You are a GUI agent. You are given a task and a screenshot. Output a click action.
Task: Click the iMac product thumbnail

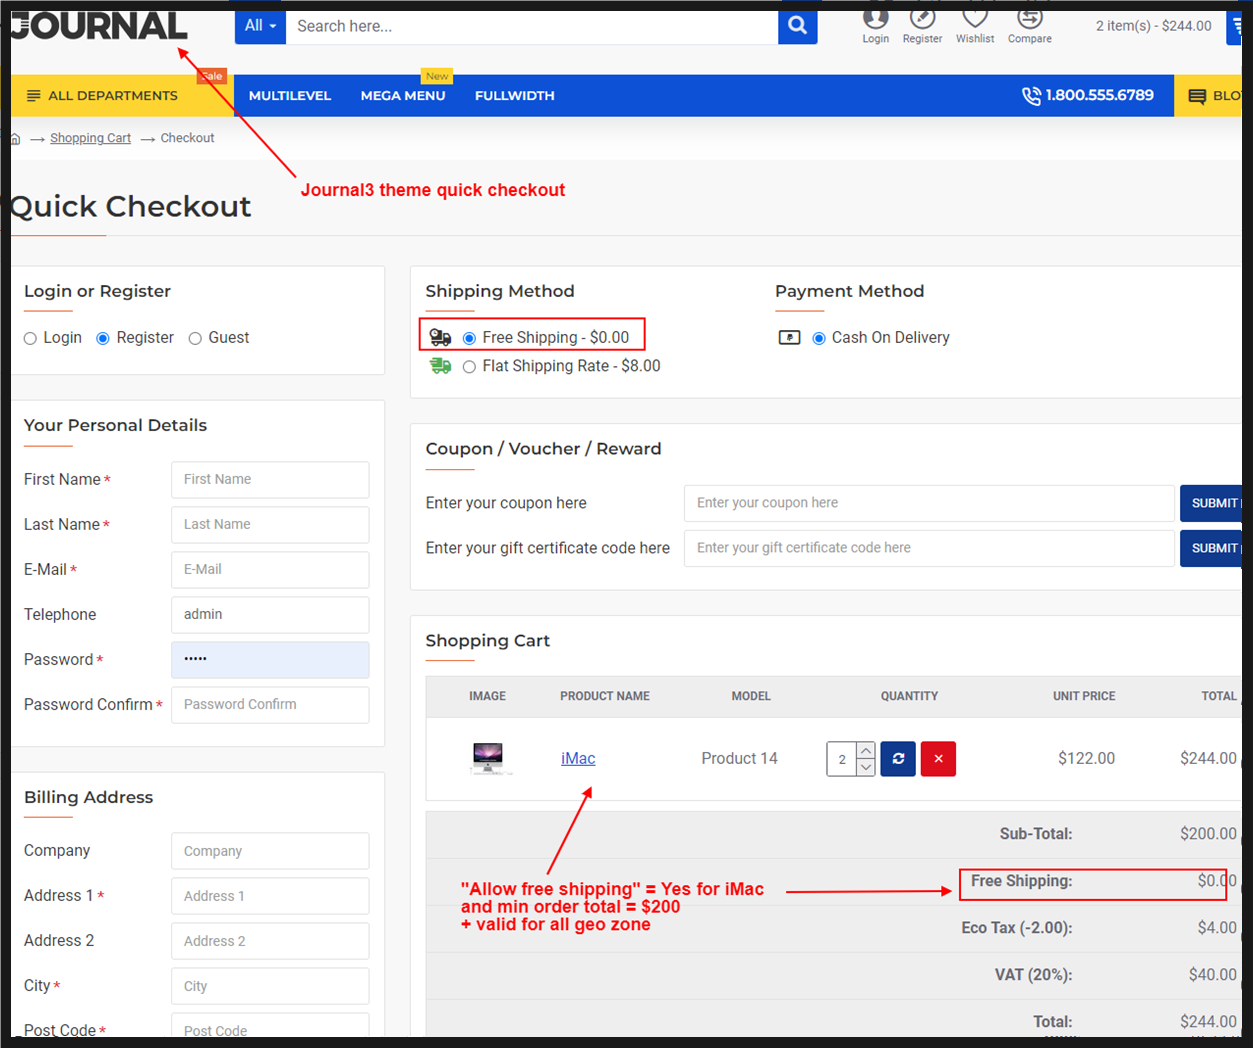(x=488, y=758)
